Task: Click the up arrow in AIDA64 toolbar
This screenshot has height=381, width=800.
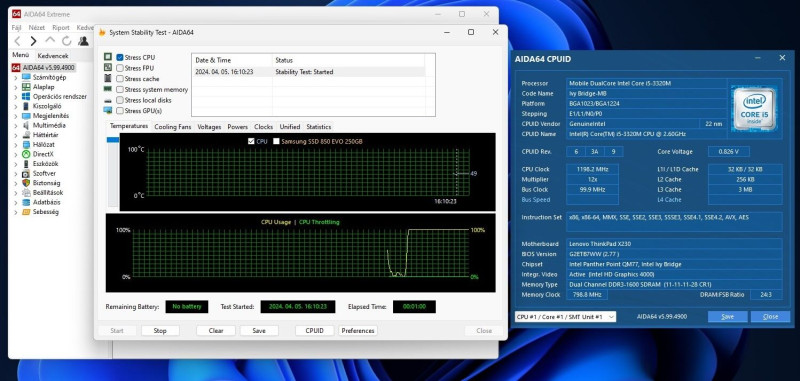Action: point(50,40)
